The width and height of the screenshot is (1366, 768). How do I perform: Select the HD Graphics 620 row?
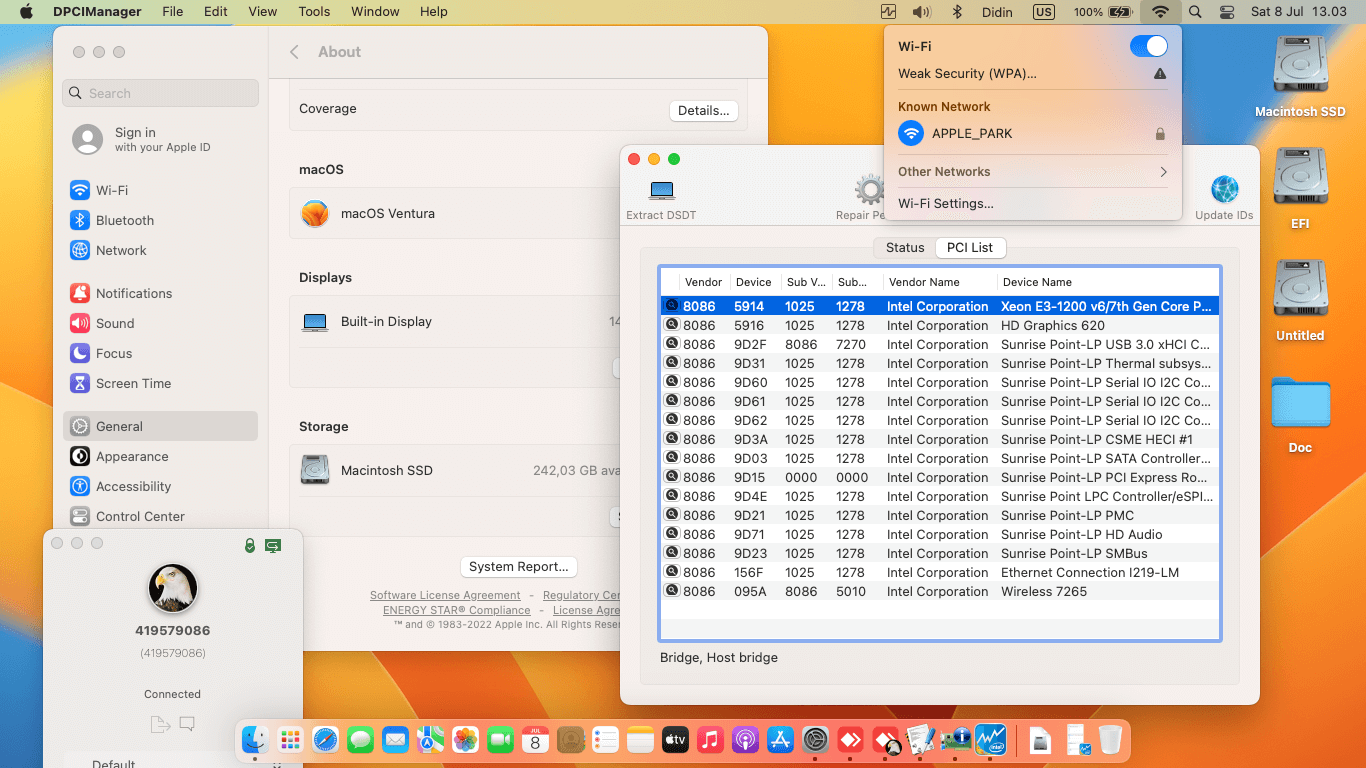tap(940, 325)
